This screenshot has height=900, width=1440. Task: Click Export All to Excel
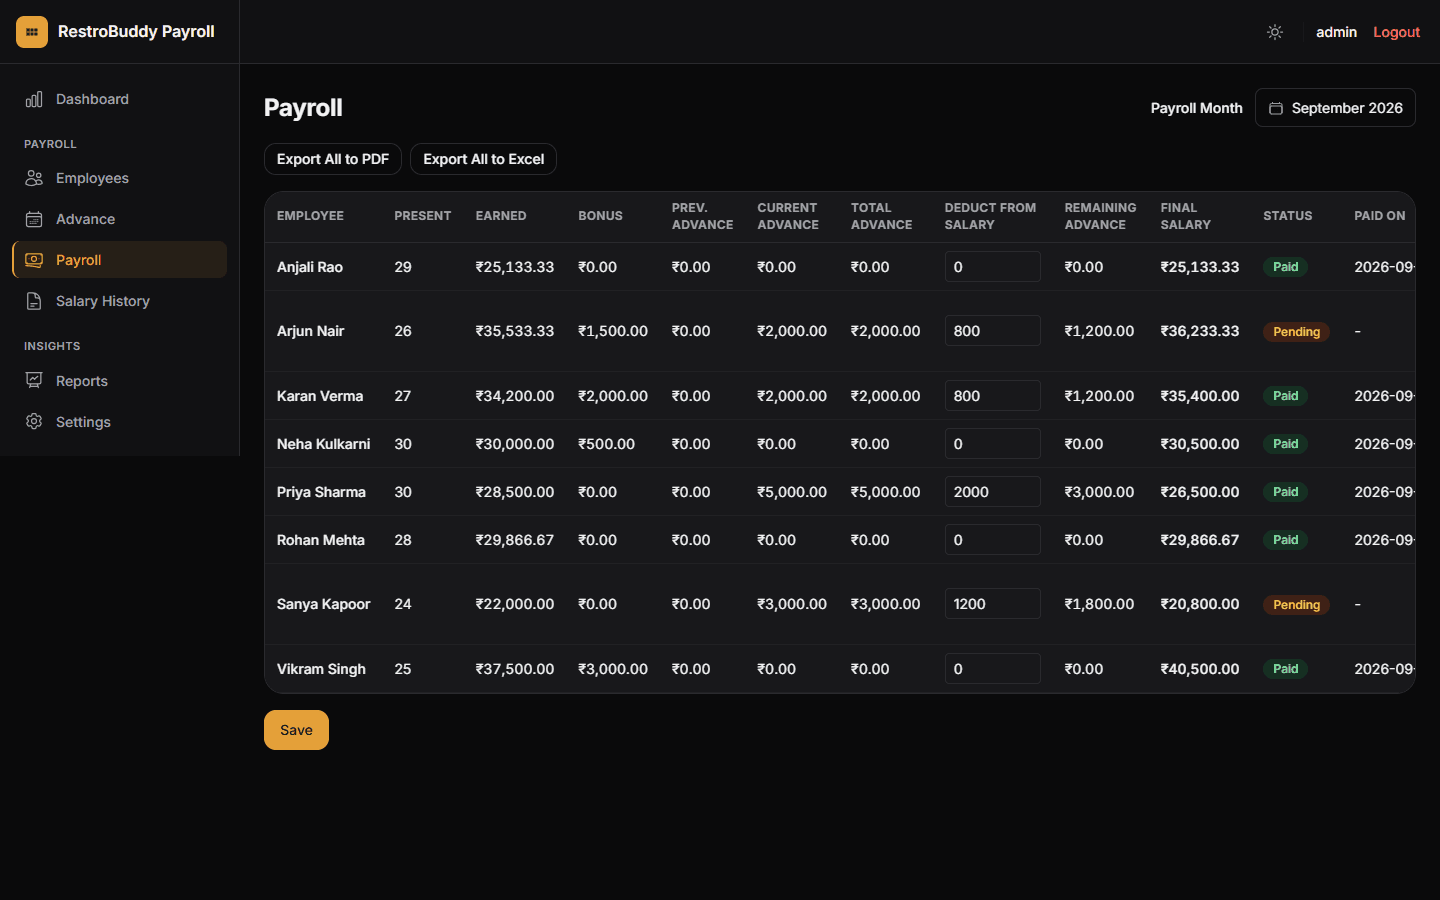pyautogui.click(x=483, y=159)
